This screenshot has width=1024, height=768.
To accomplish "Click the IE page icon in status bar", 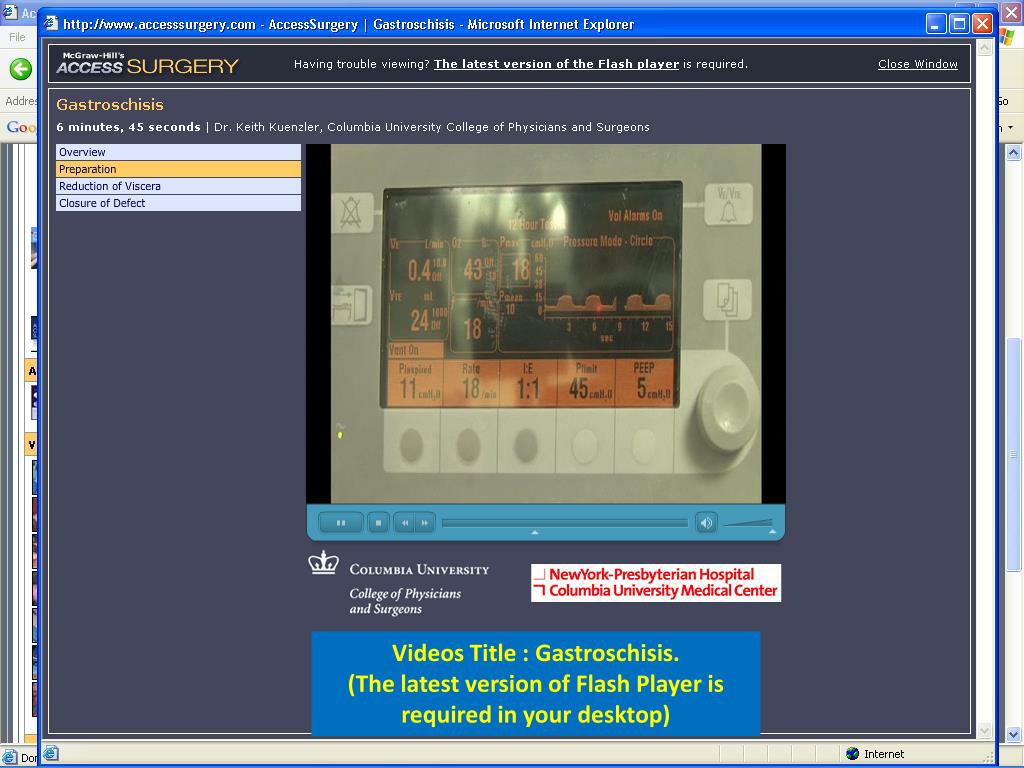I will 51,753.
